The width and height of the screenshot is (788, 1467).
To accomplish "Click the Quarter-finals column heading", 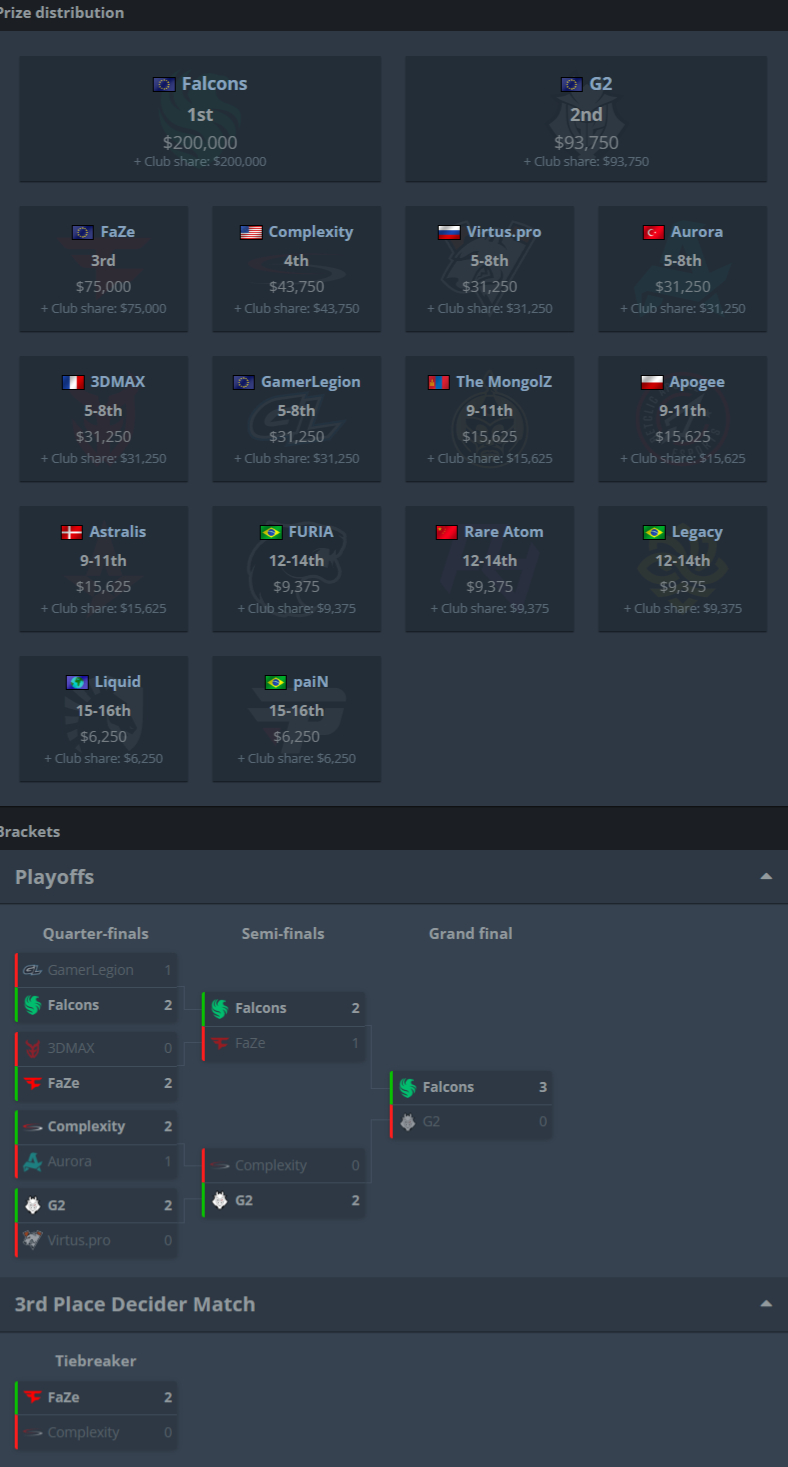I will [96, 933].
